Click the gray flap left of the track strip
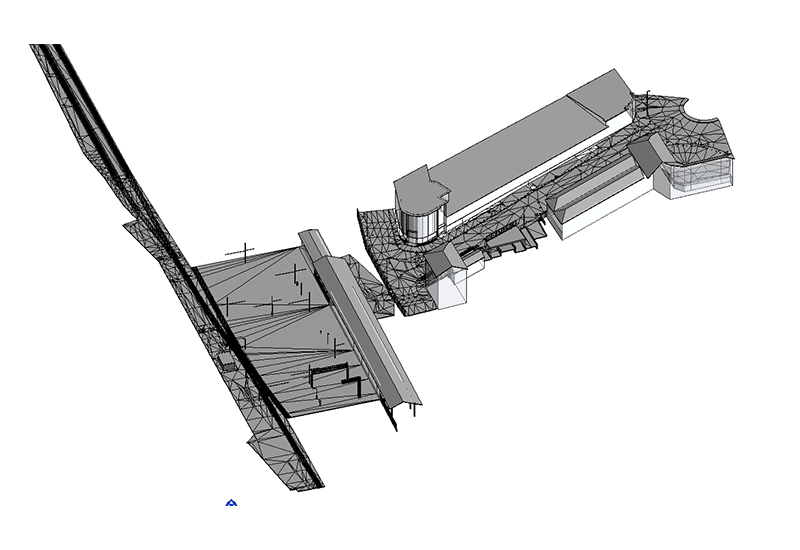Viewport: 800px width, 550px height. (x=140, y=235)
